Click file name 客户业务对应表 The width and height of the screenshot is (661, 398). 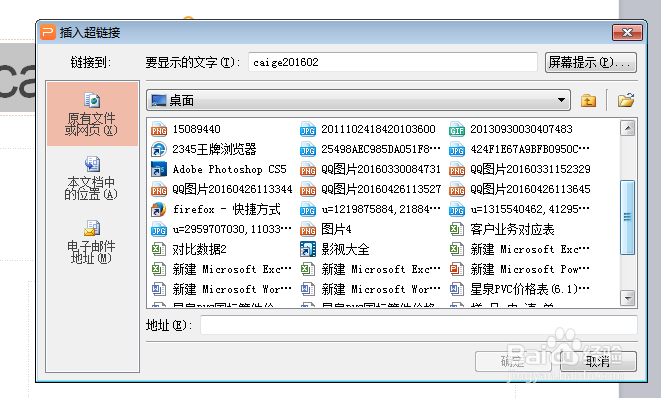[x=512, y=229]
